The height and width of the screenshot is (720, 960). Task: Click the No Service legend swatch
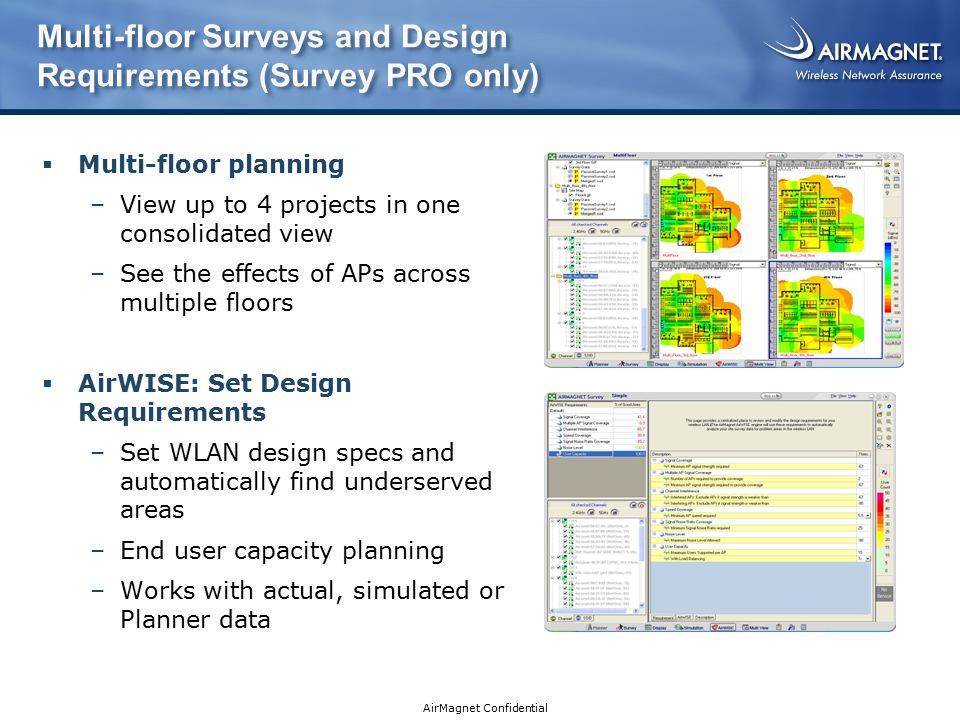884,593
